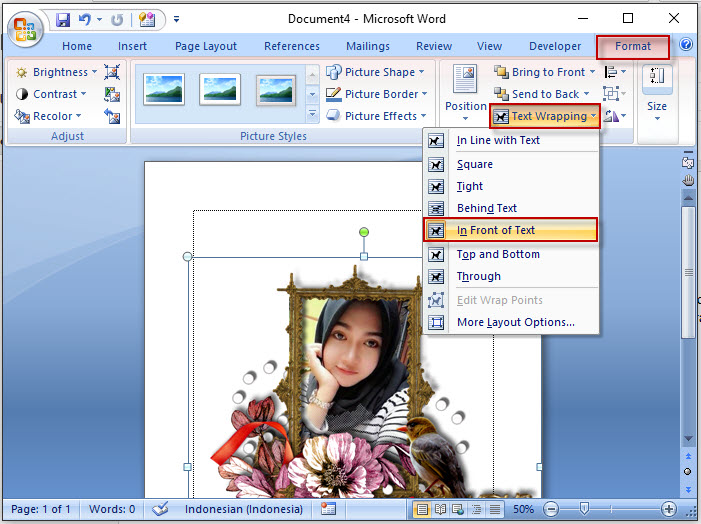Click the Change Picture icon
701x524 pixels.
(x=112, y=94)
